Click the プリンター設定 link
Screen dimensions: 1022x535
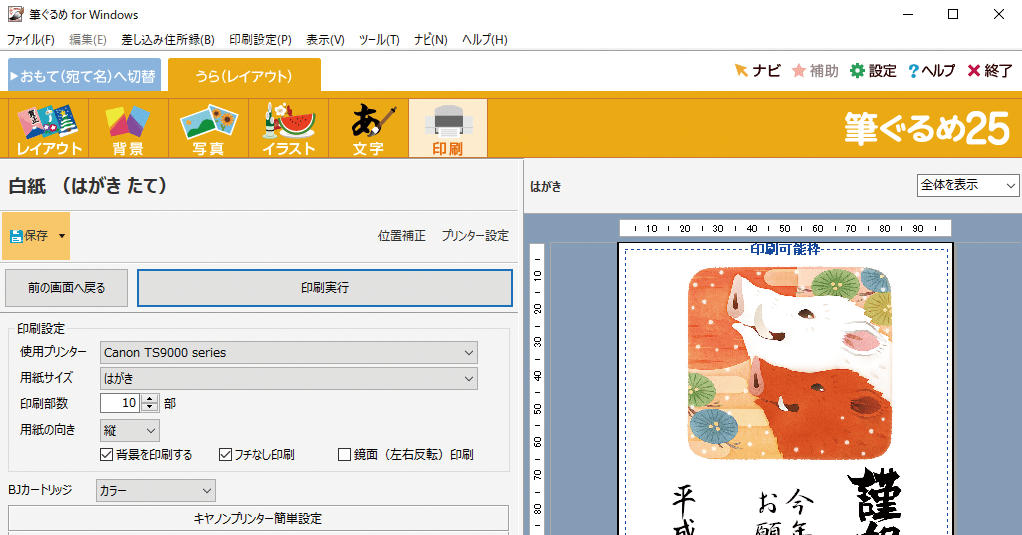tap(475, 236)
